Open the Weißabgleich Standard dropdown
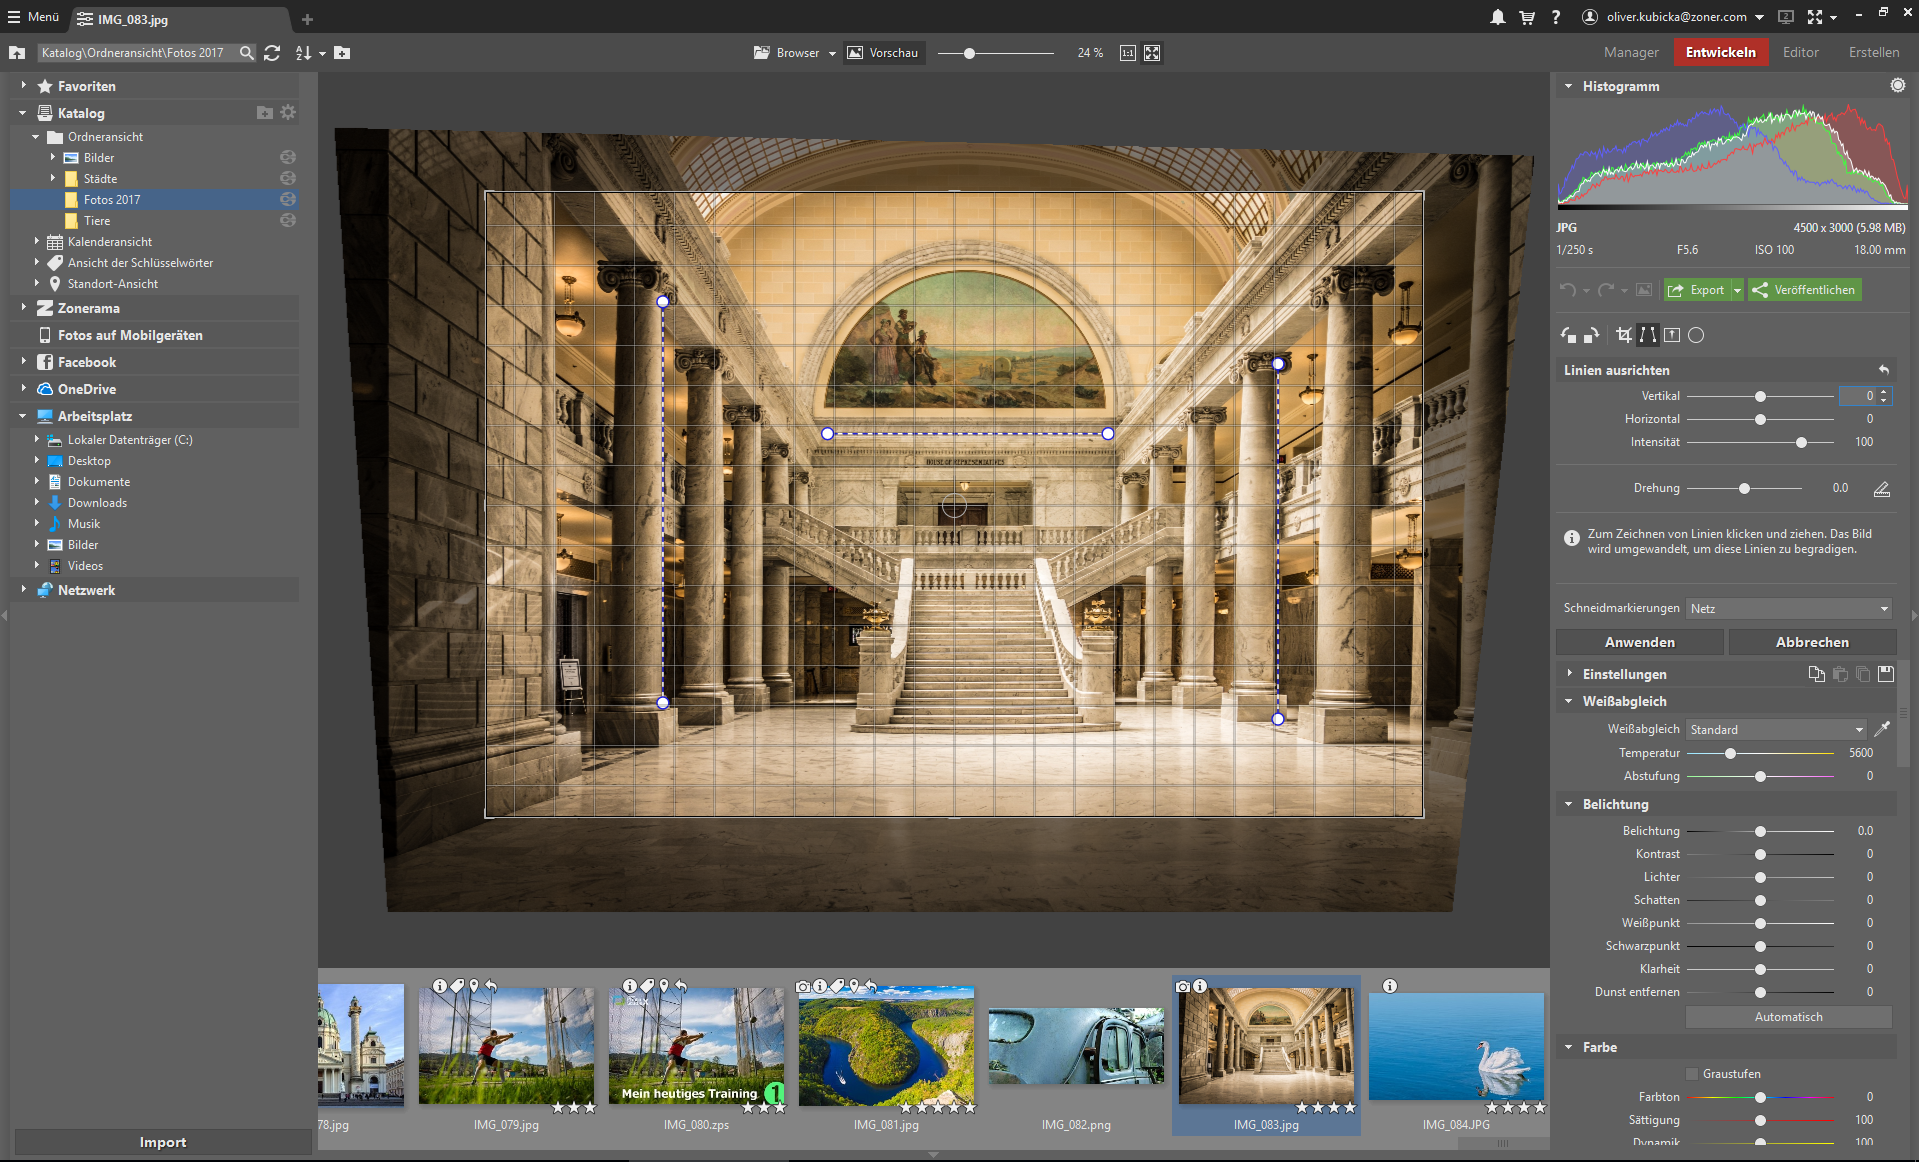 pos(1776,729)
